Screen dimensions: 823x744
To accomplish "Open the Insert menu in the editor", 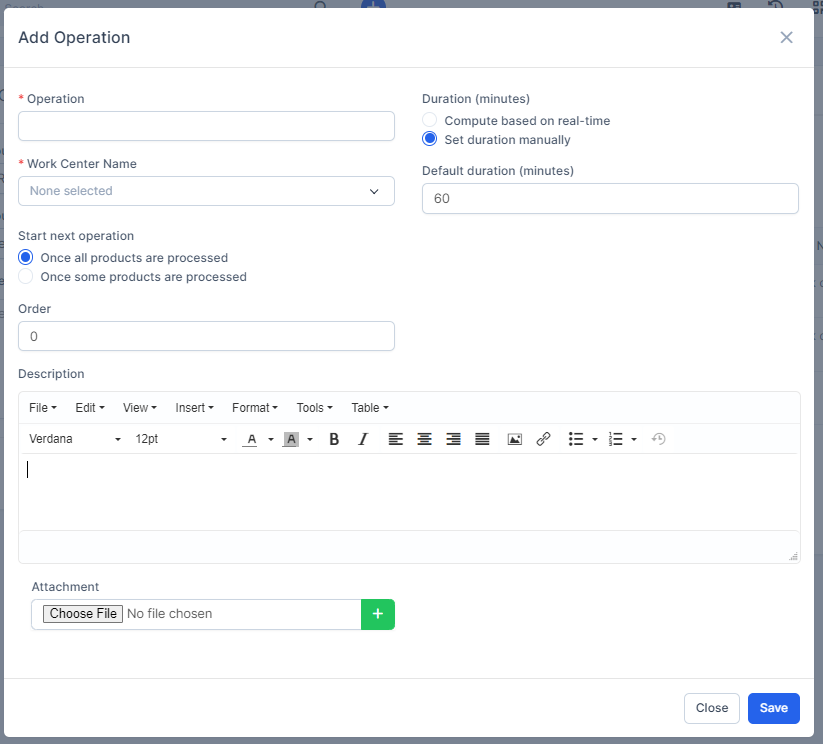I will pyautogui.click(x=194, y=408).
